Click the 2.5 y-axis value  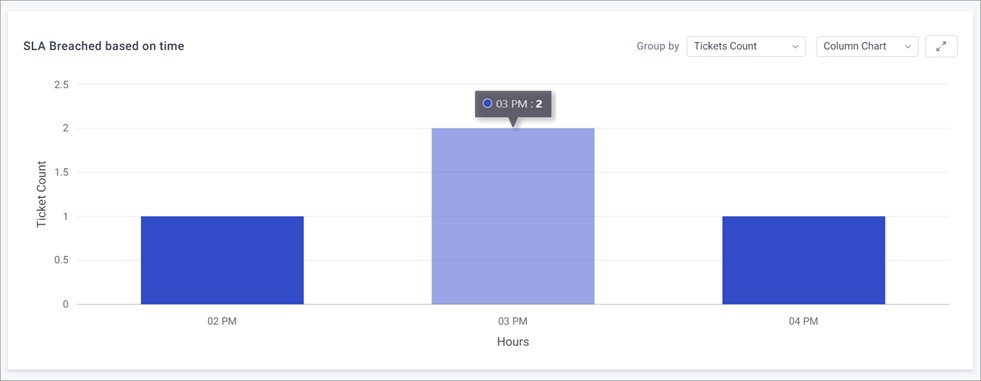pos(61,84)
